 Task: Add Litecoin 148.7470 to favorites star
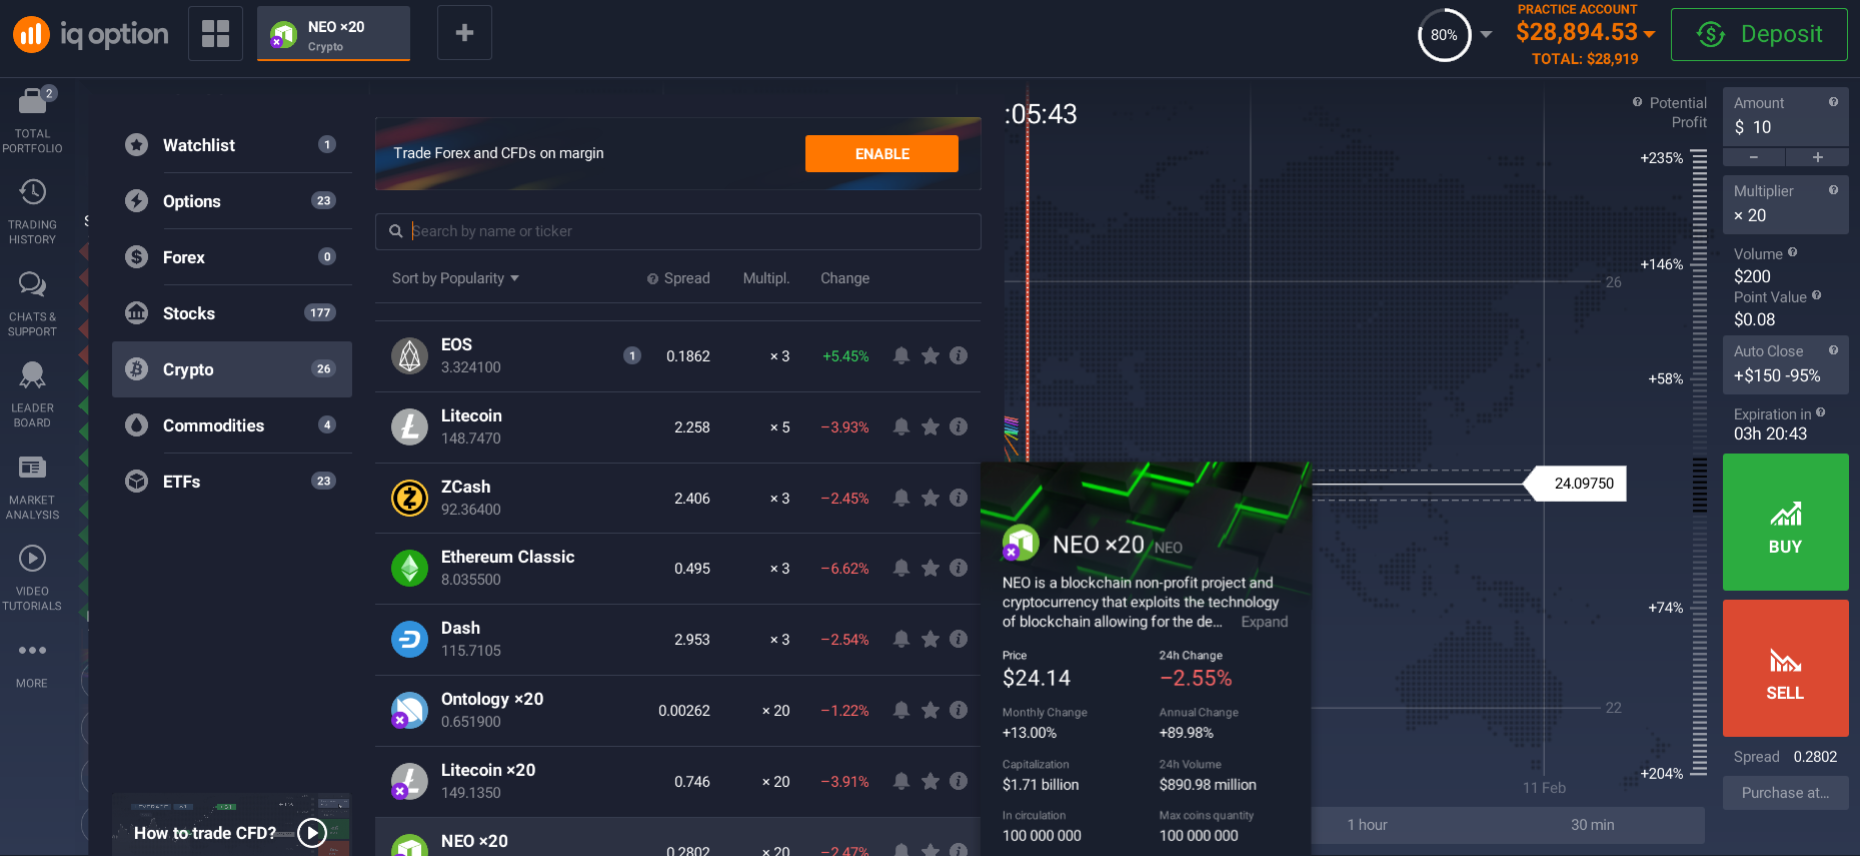pos(930,426)
